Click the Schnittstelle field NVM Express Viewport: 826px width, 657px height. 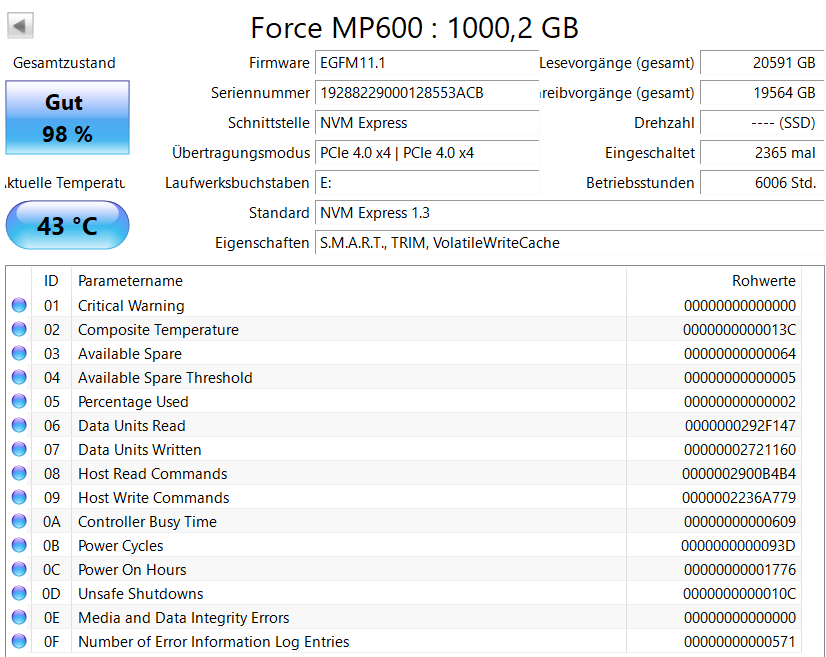pyautogui.click(x=427, y=123)
